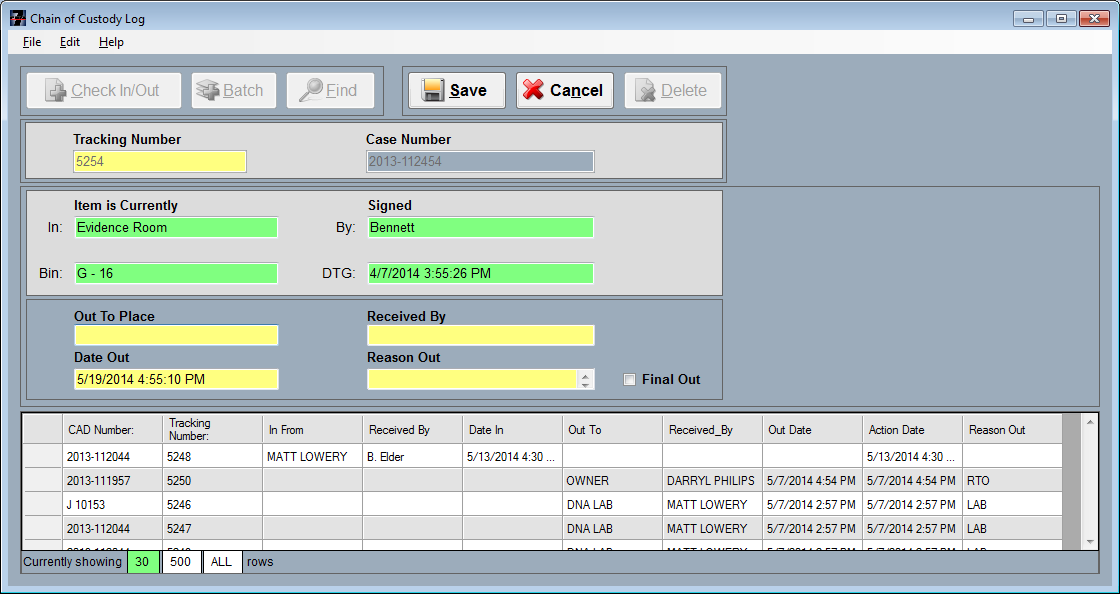
Task: Click the grid scrollbar down arrow
Action: [1091, 541]
